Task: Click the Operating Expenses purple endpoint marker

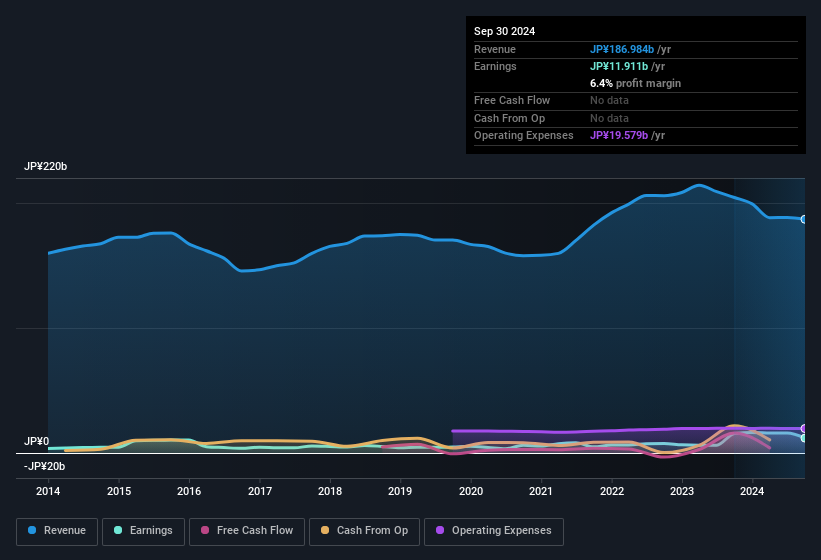Action: pos(804,428)
